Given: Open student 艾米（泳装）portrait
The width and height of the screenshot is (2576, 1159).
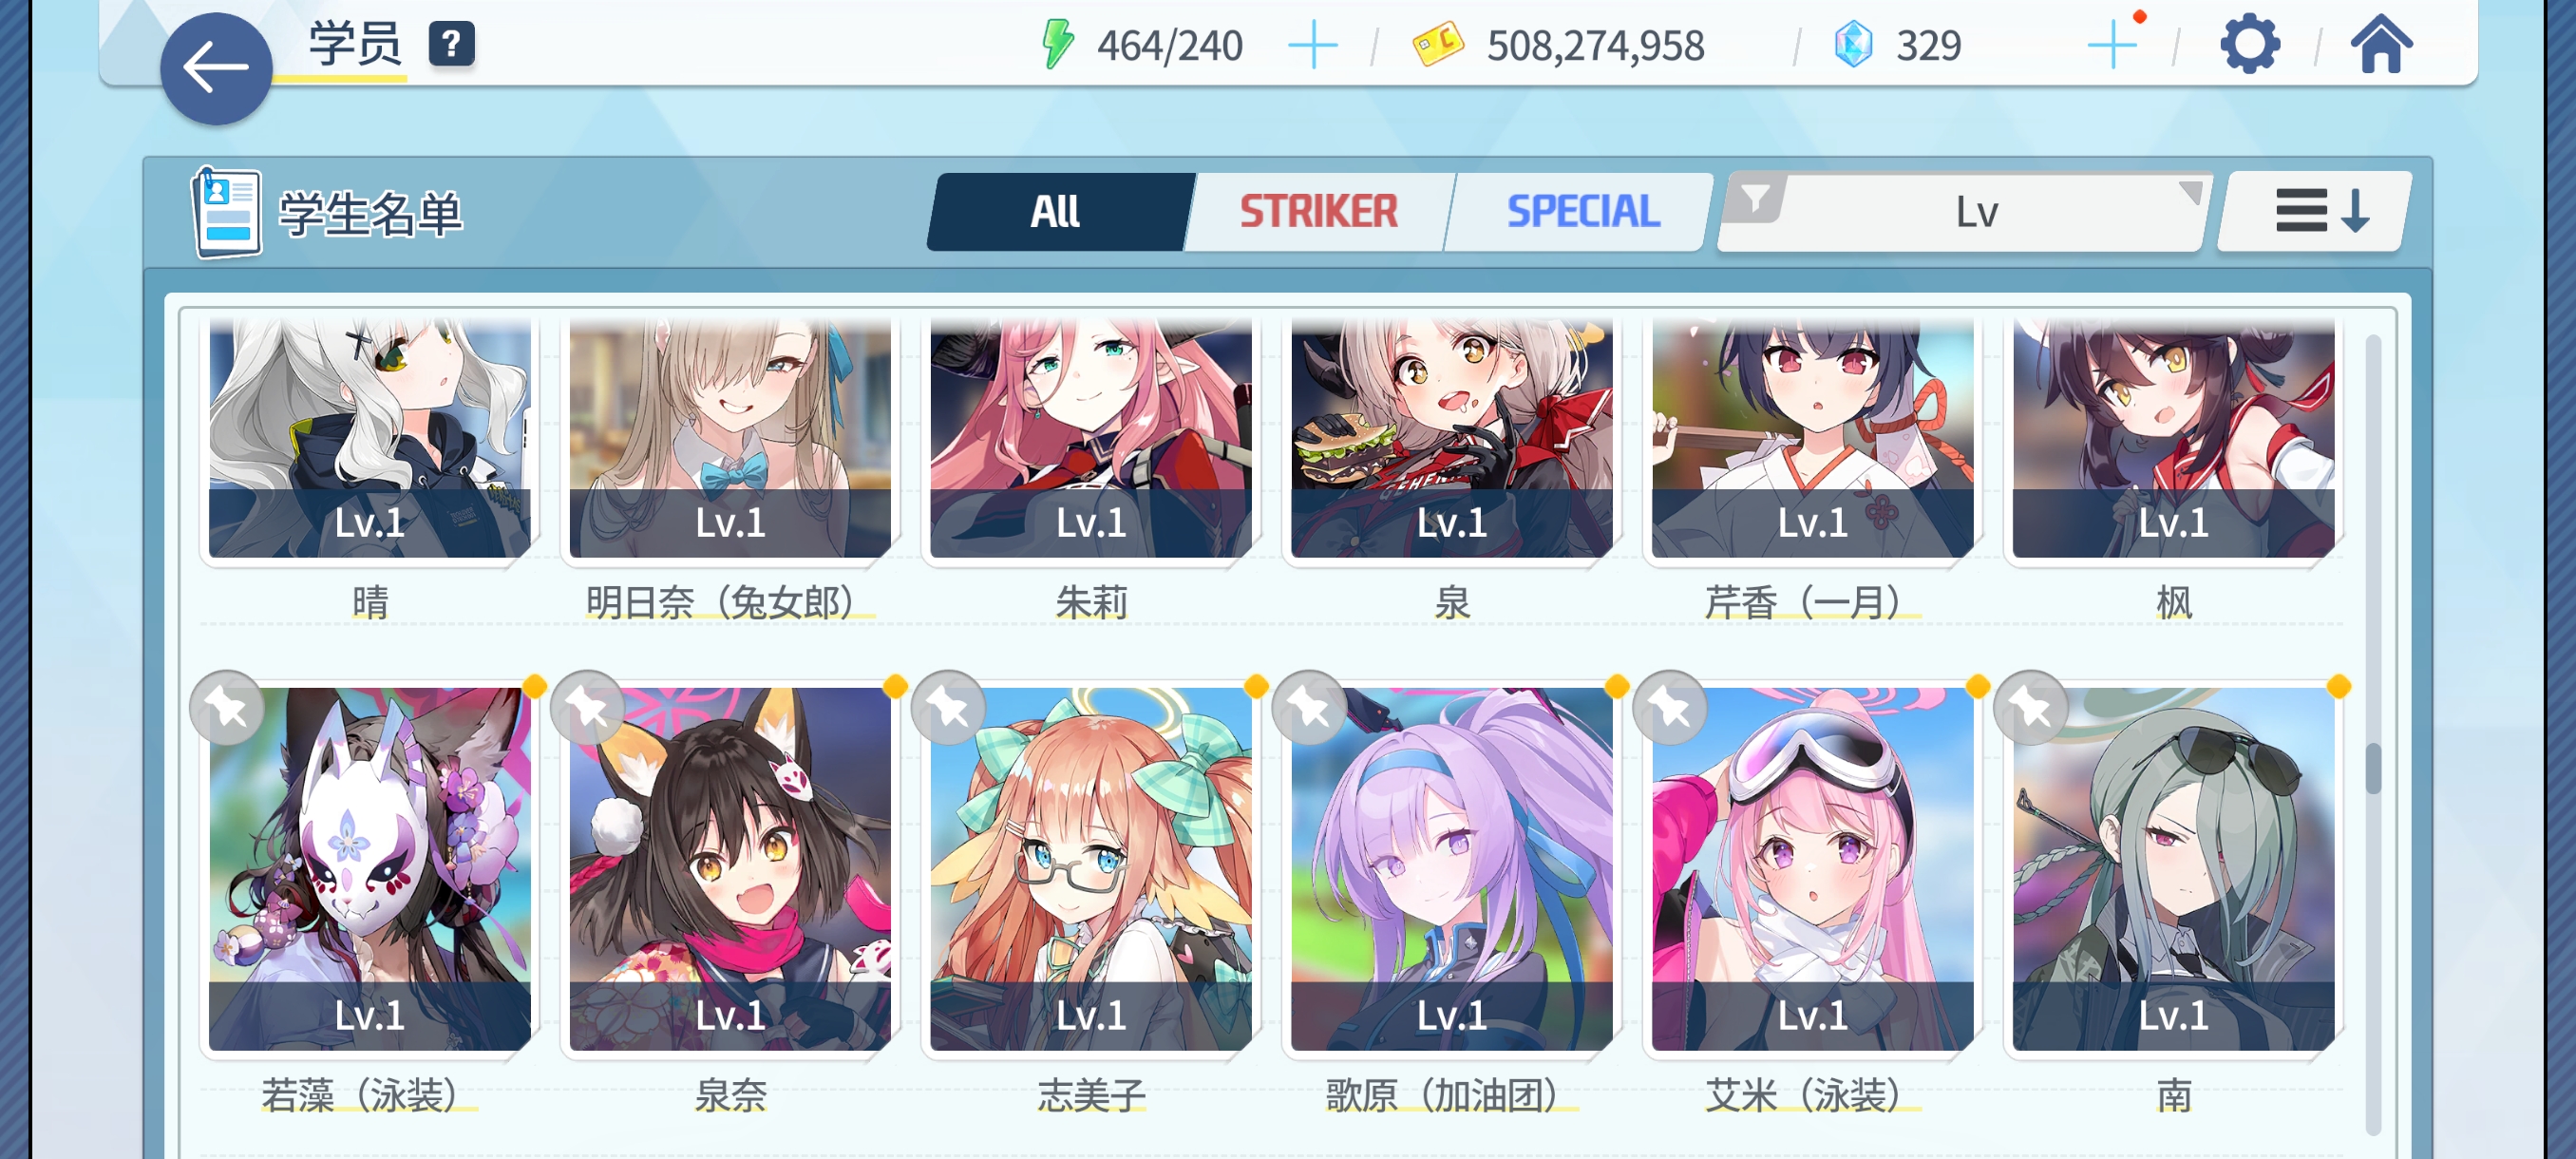Looking at the screenshot, I should 1812,868.
